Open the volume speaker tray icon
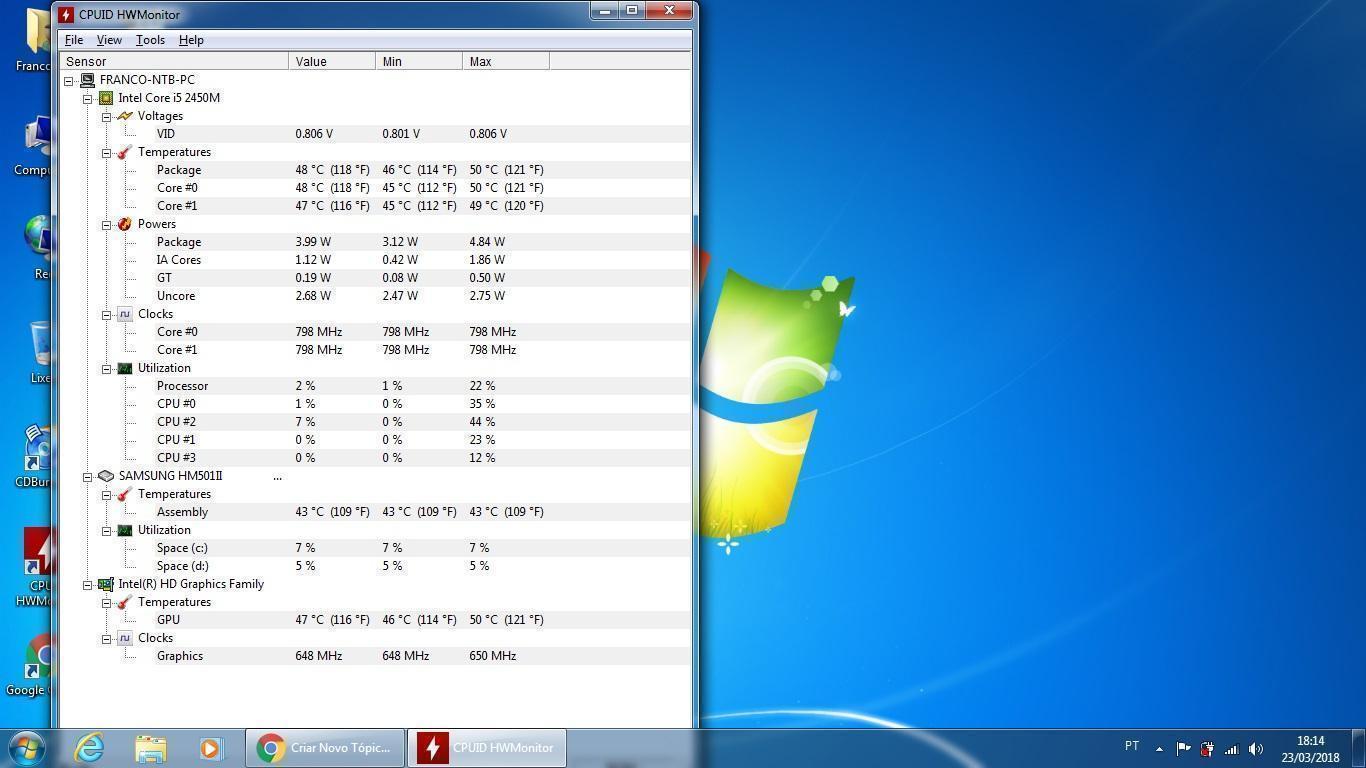 click(x=1256, y=748)
